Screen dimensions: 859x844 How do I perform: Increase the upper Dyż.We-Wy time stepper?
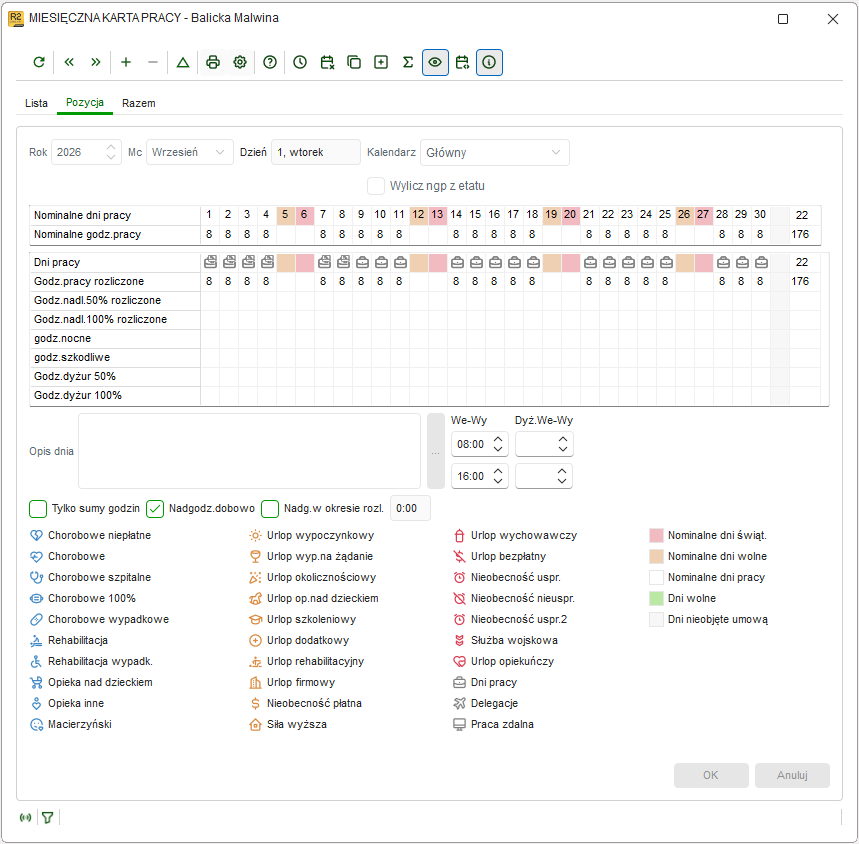pos(563,440)
